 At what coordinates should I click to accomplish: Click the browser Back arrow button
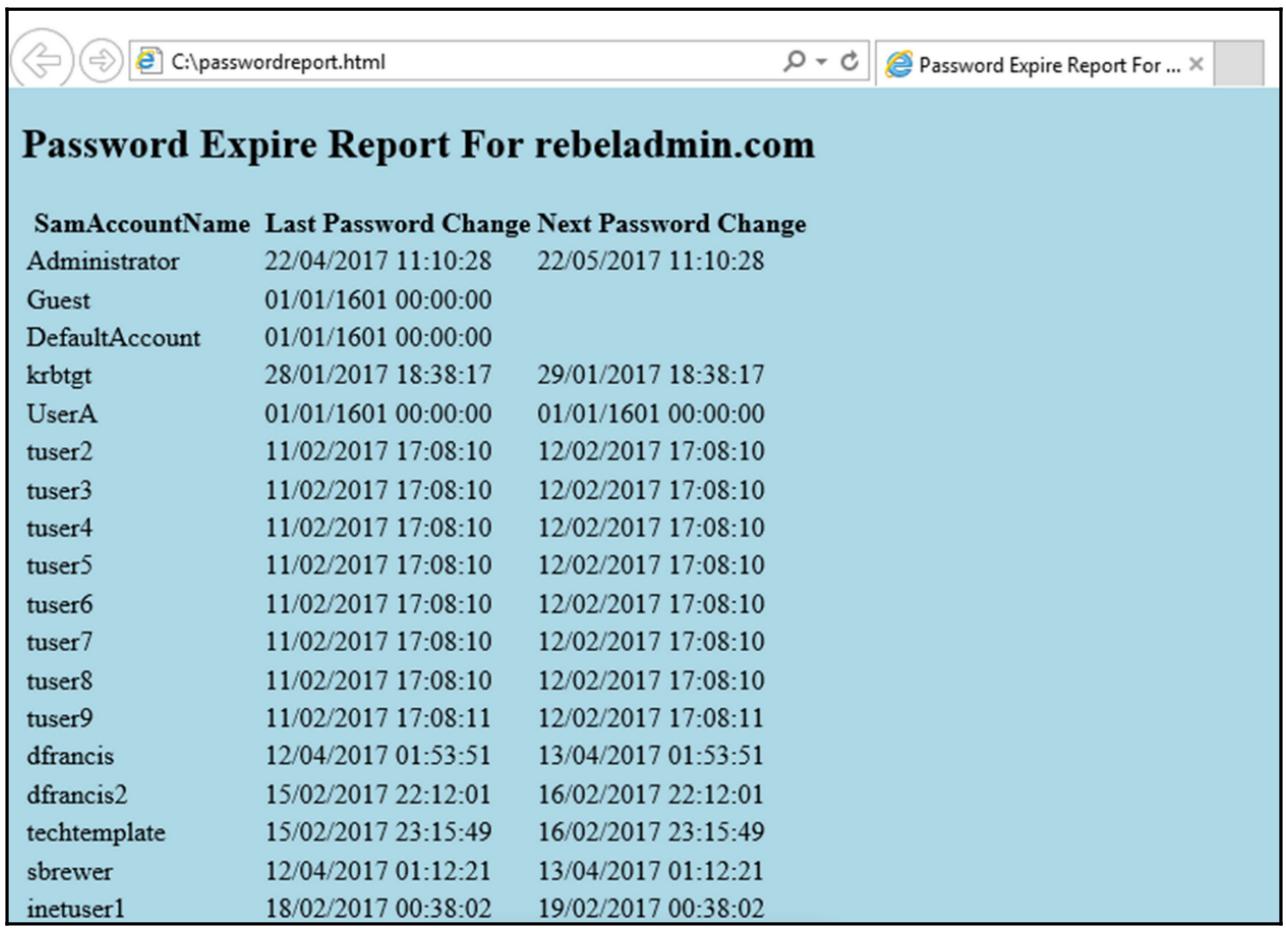click(x=41, y=62)
